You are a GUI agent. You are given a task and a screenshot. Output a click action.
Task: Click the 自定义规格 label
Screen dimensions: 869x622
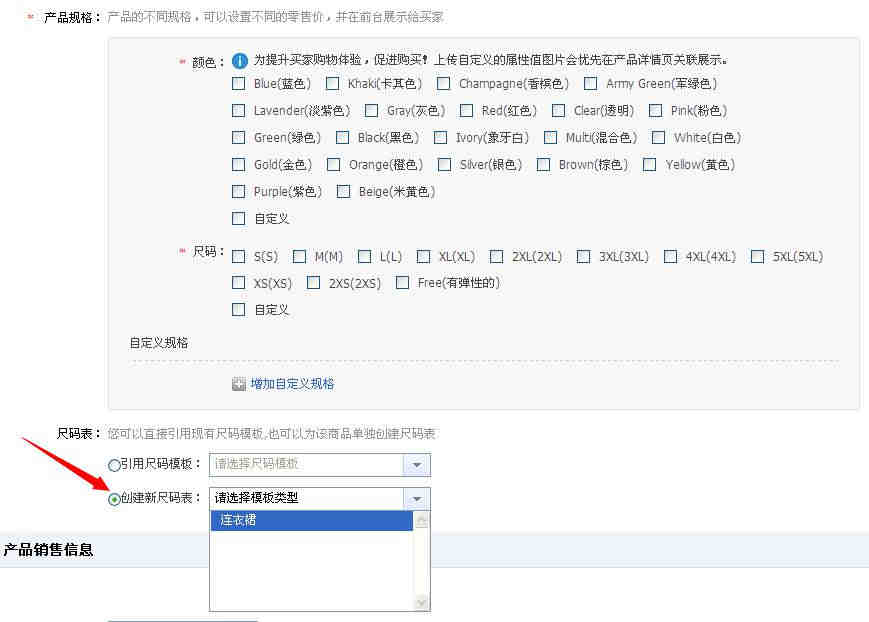pos(159,343)
